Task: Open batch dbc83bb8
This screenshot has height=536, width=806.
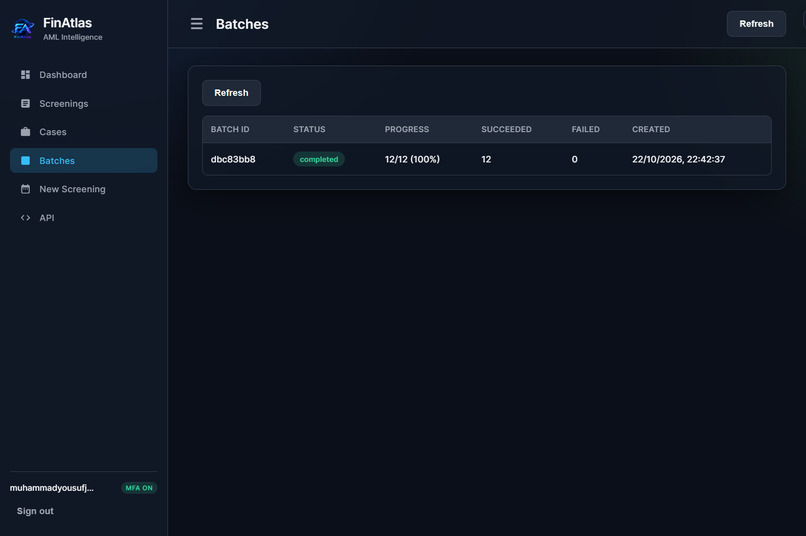Action: 233,159
